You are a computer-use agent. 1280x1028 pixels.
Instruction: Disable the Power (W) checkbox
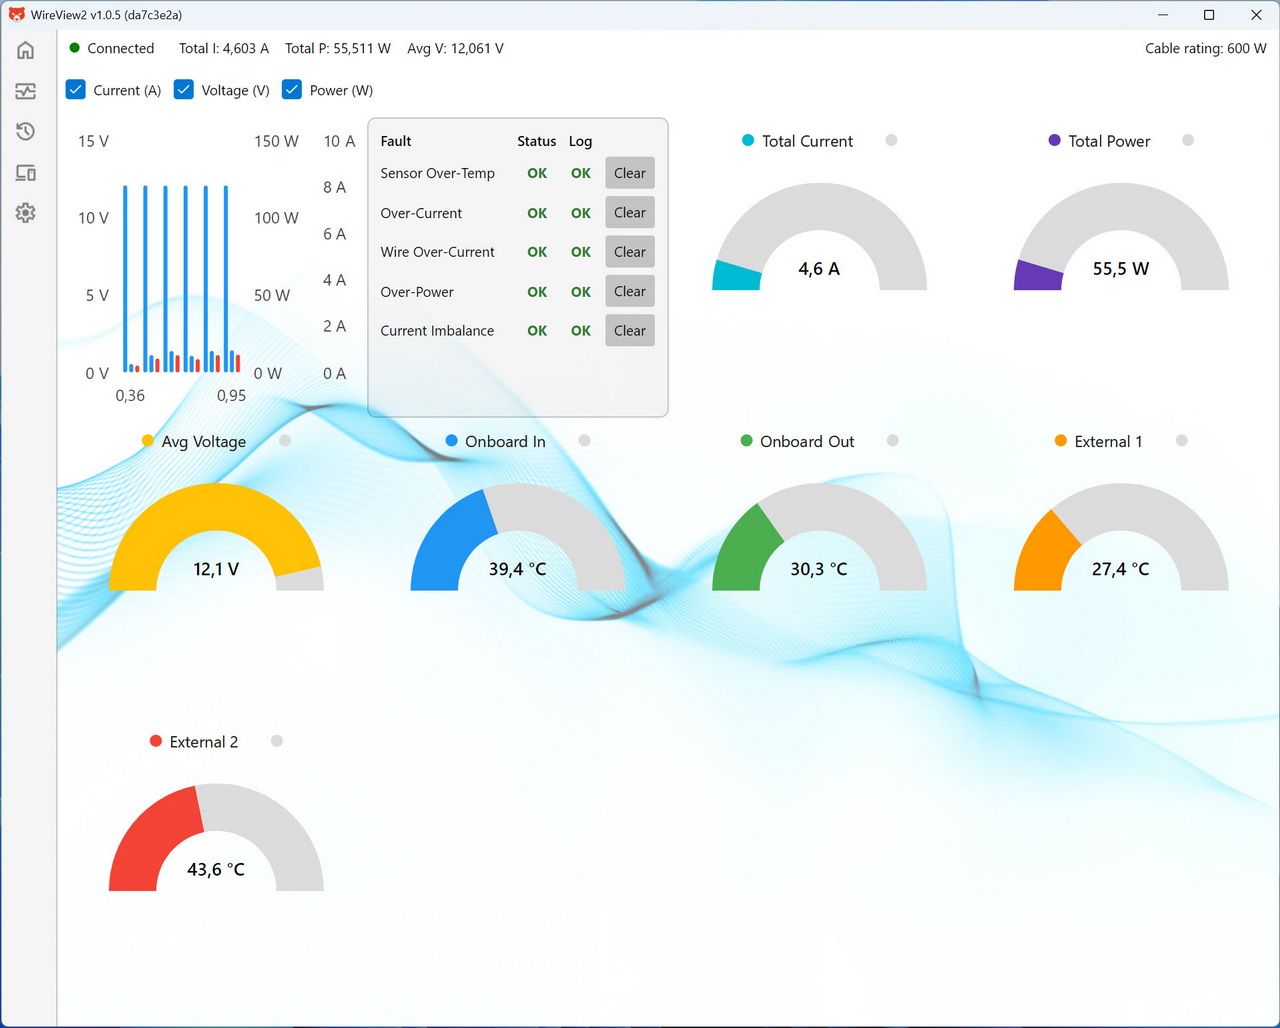[292, 90]
